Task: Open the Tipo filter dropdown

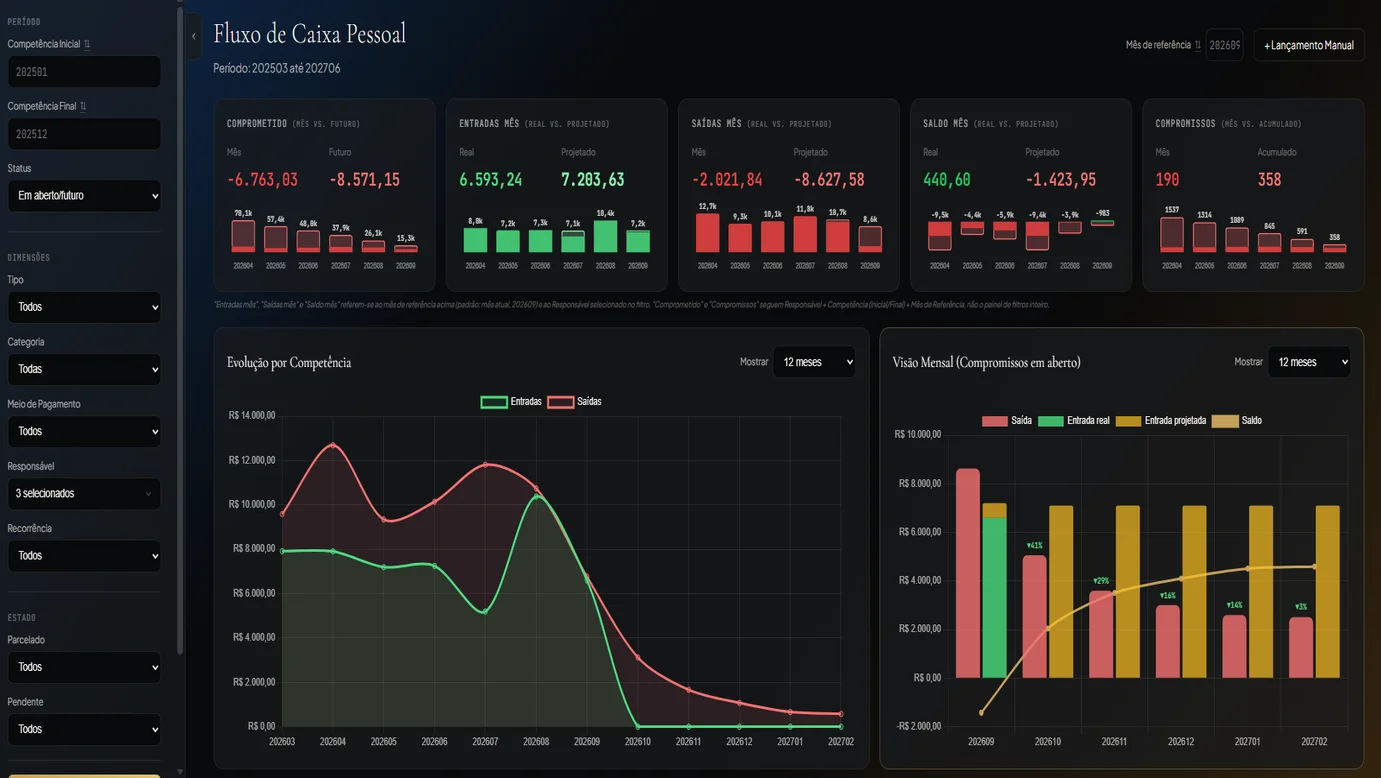Action: point(84,307)
